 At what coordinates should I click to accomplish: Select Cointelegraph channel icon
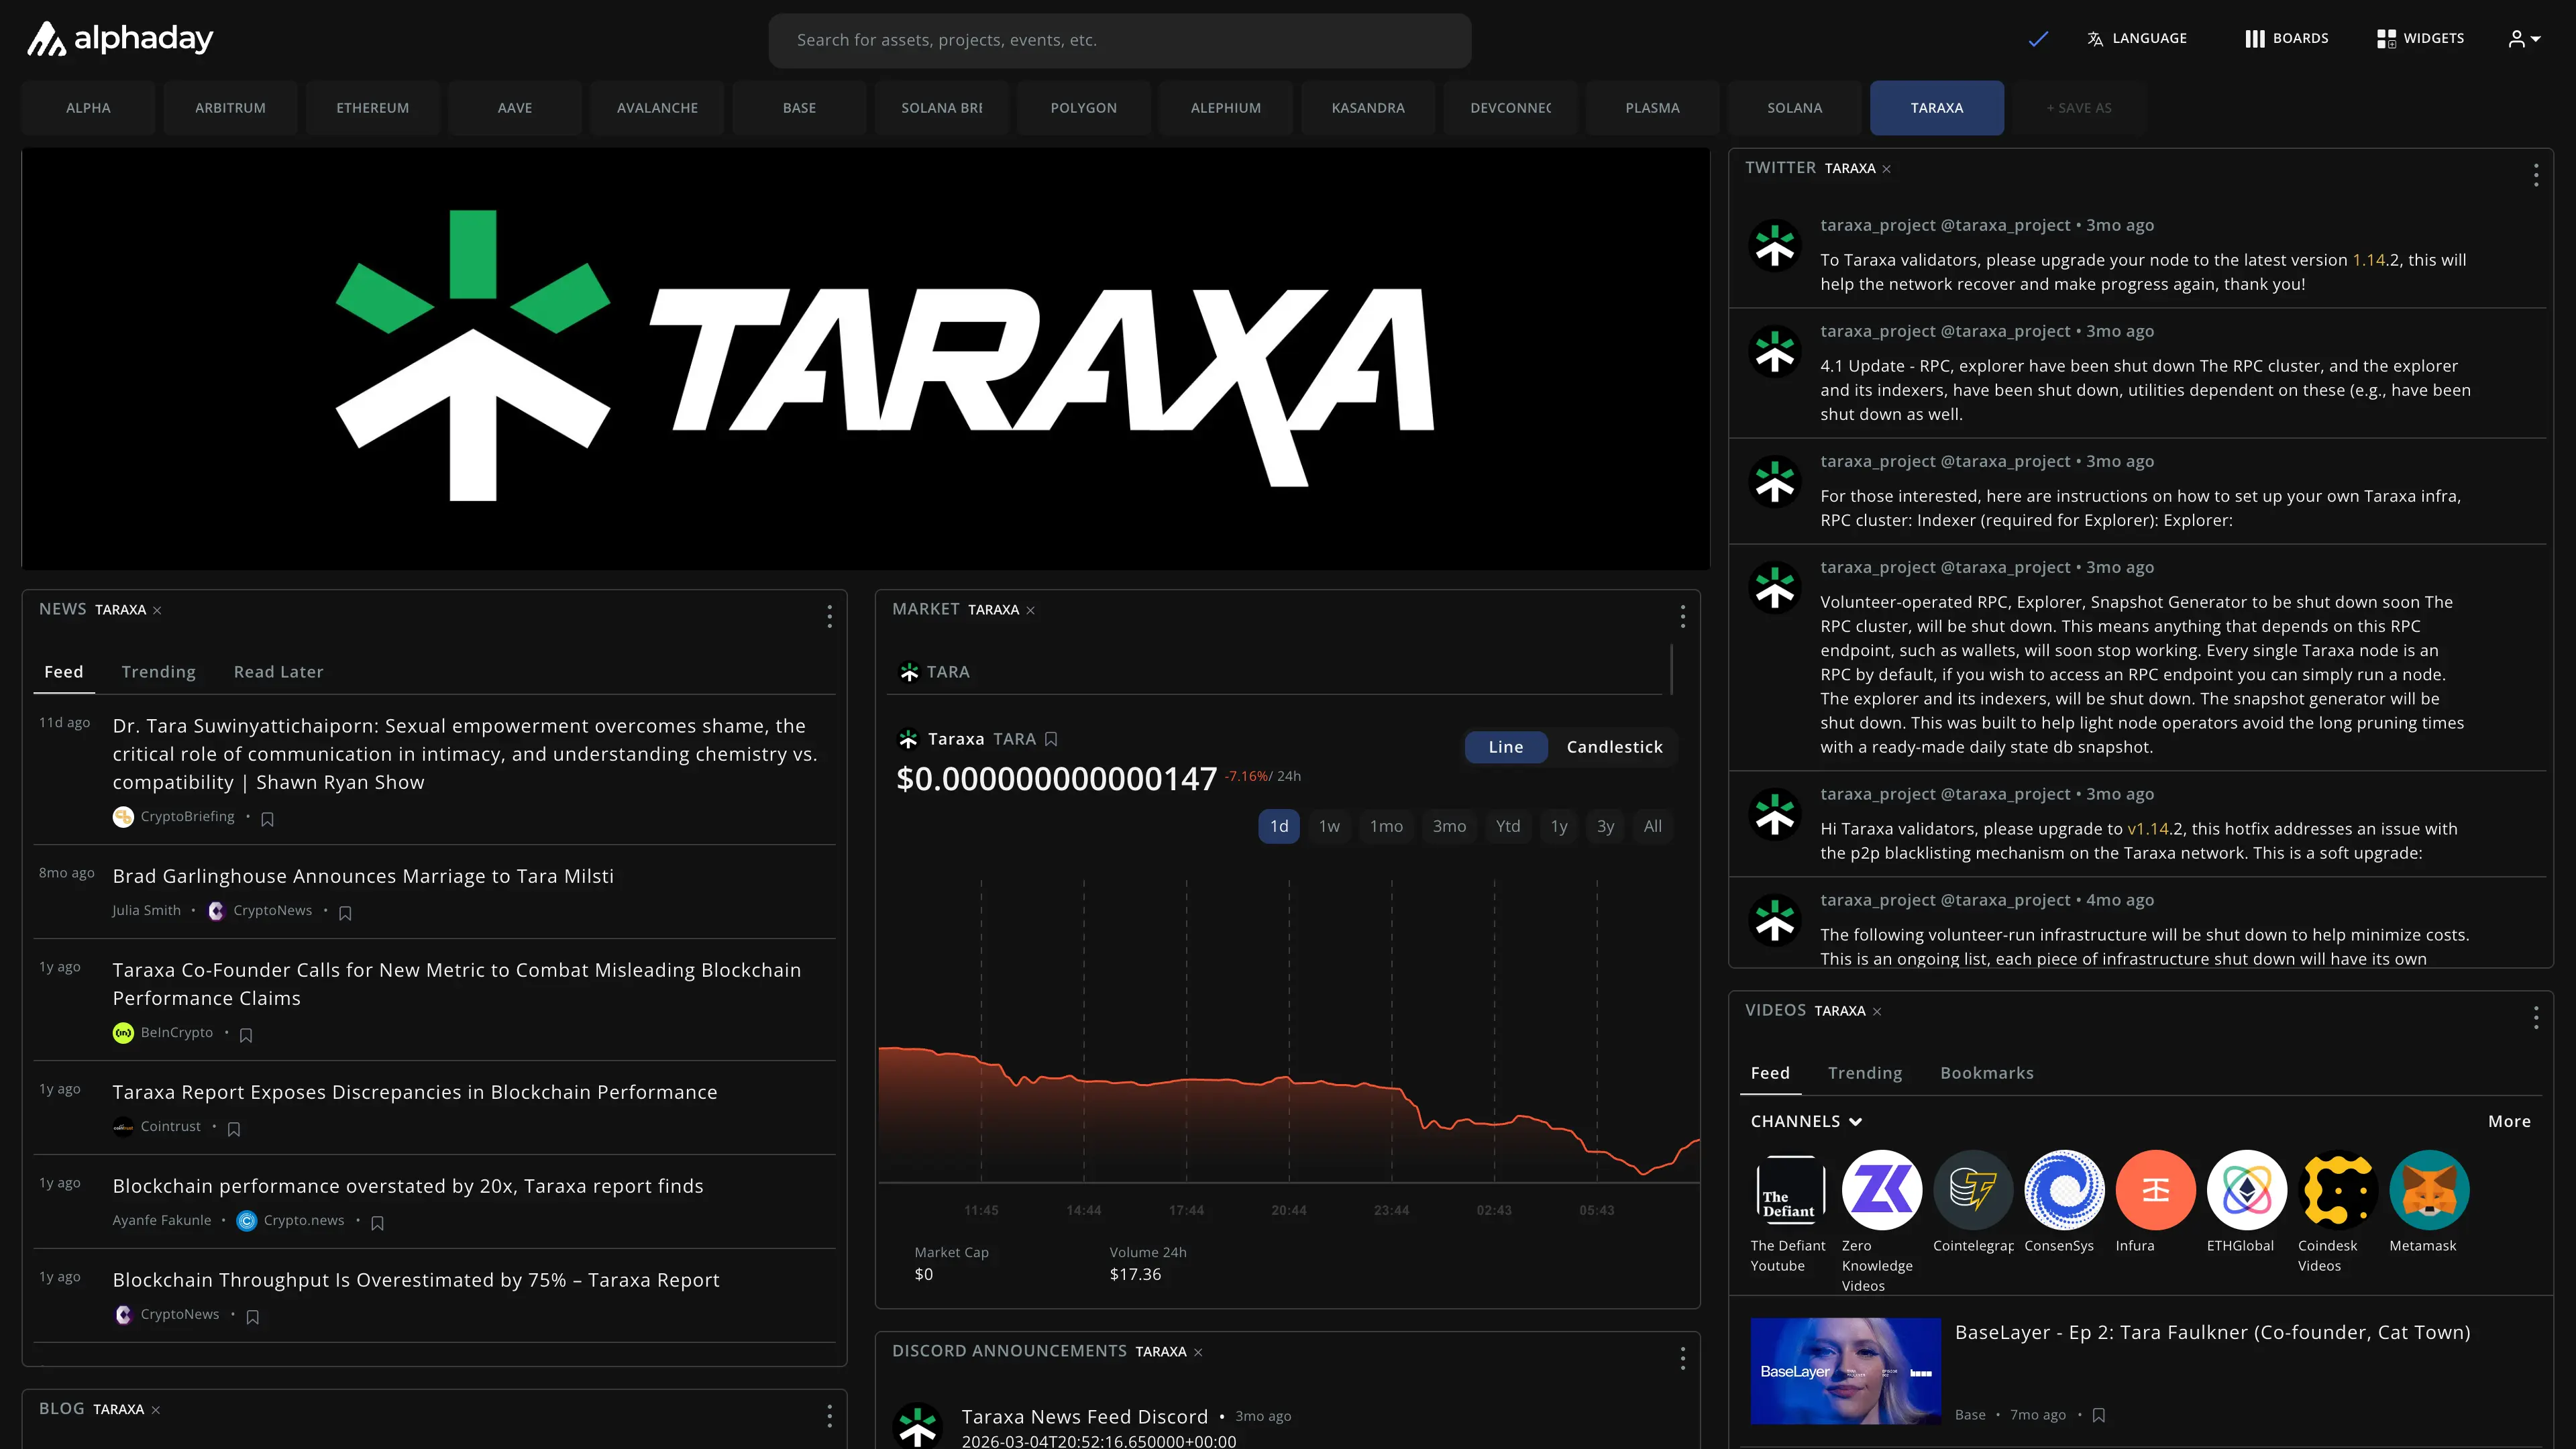(x=1972, y=1190)
